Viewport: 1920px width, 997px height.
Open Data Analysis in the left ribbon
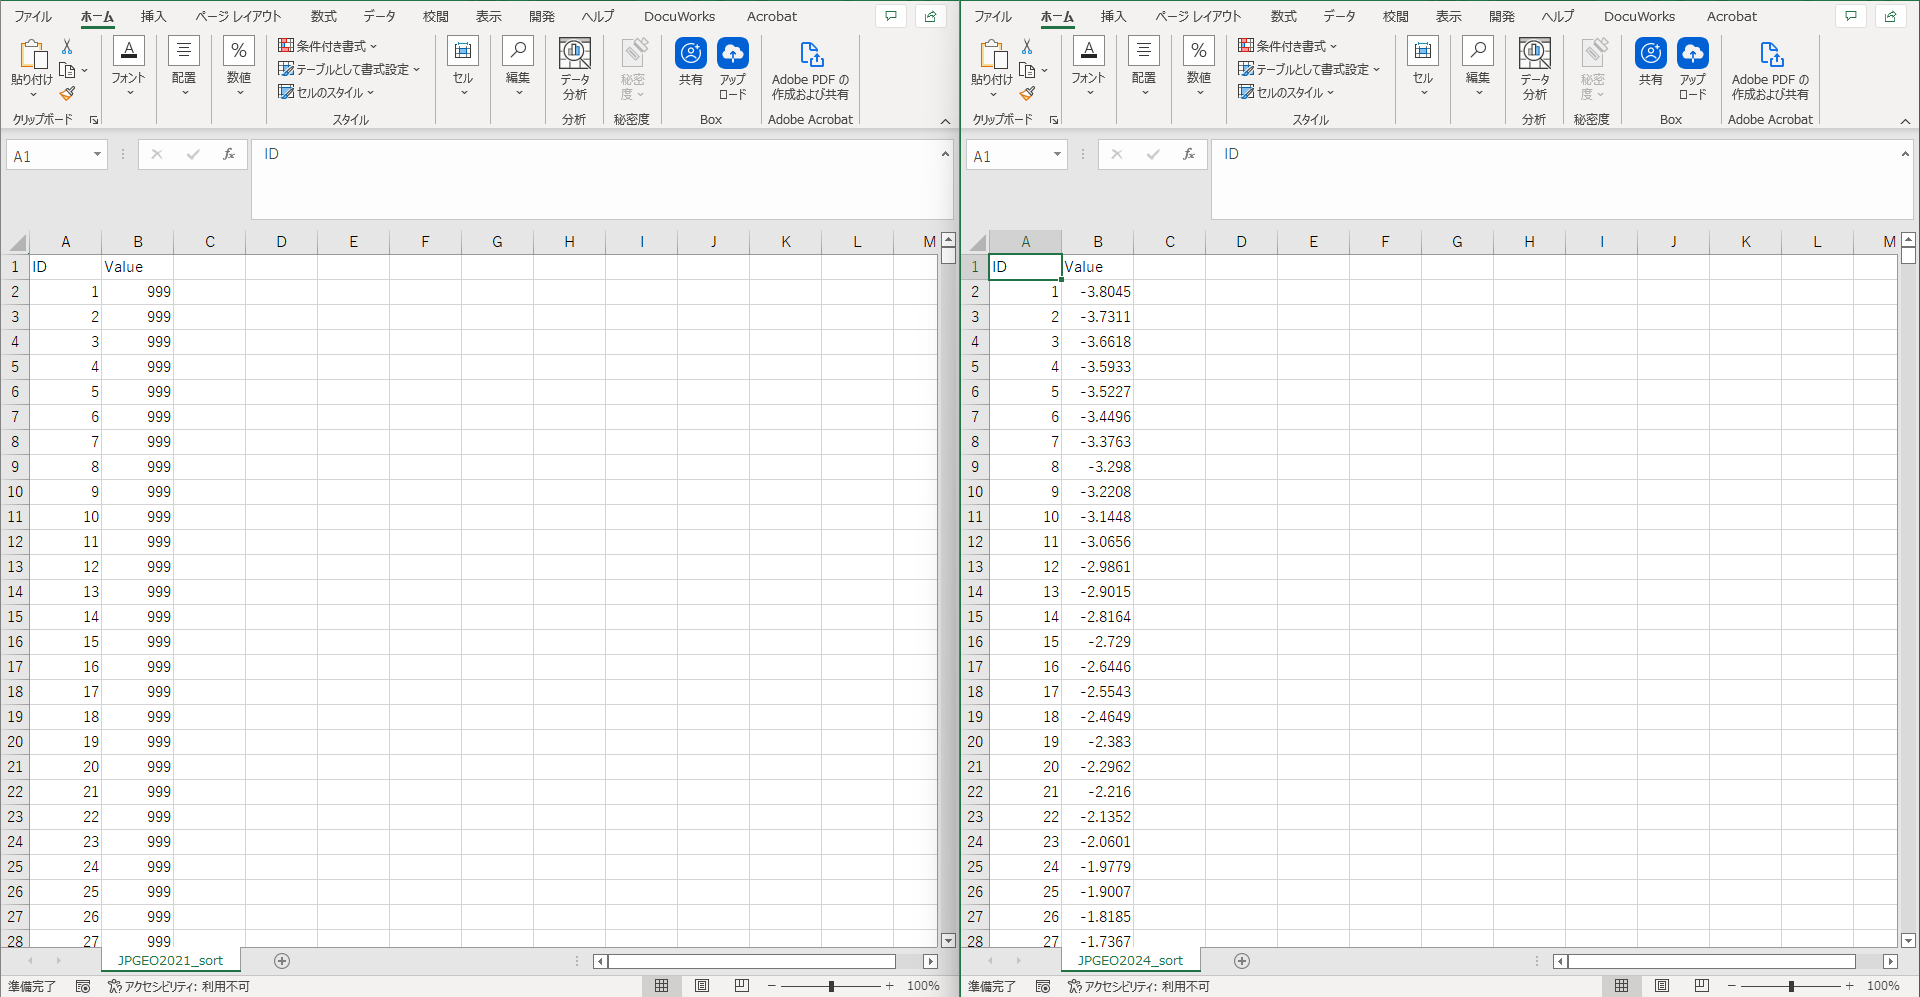pos(574,68)
